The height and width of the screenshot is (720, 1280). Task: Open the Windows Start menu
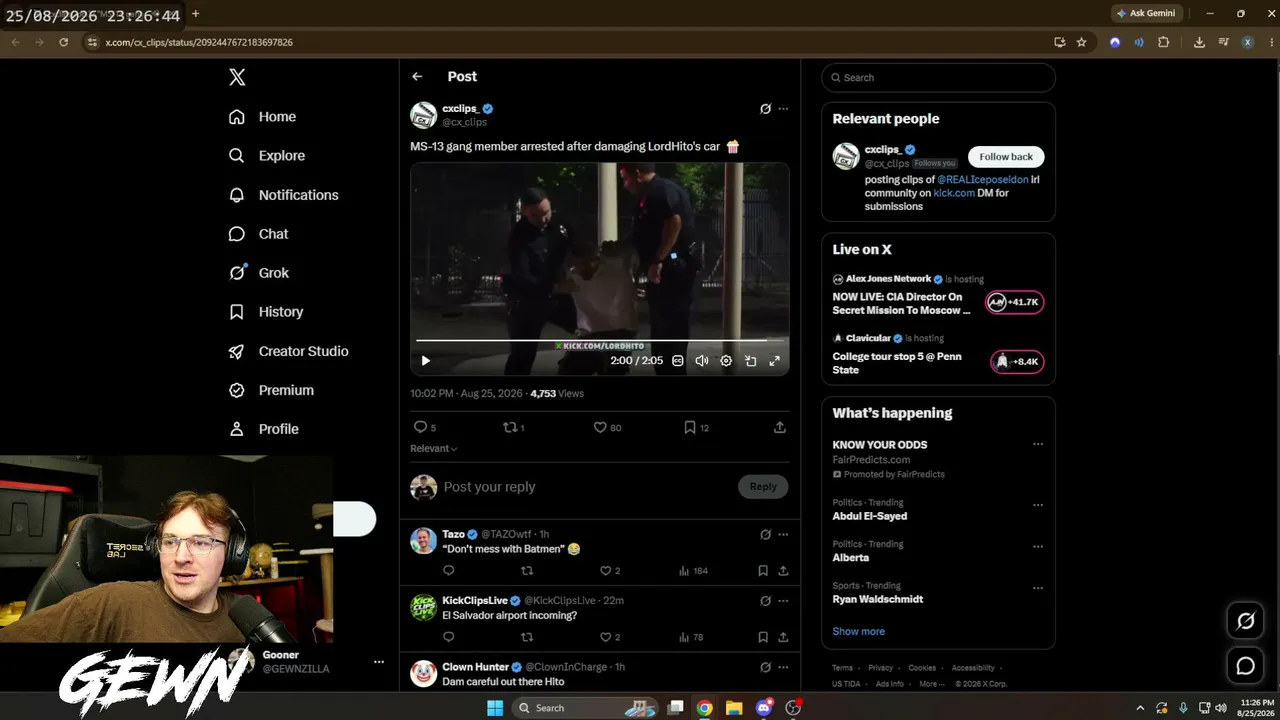pos(495,708)
